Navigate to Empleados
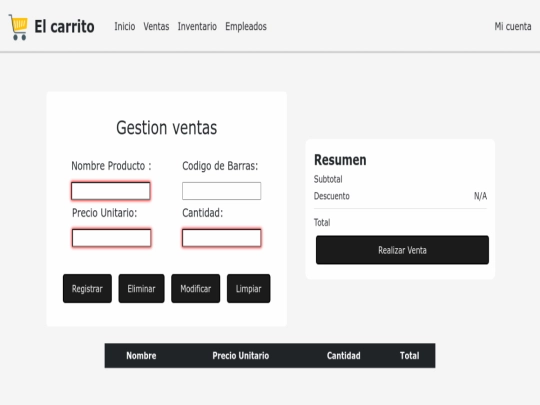This screenshot has width=540, height=405. click(x=246, y=27)
